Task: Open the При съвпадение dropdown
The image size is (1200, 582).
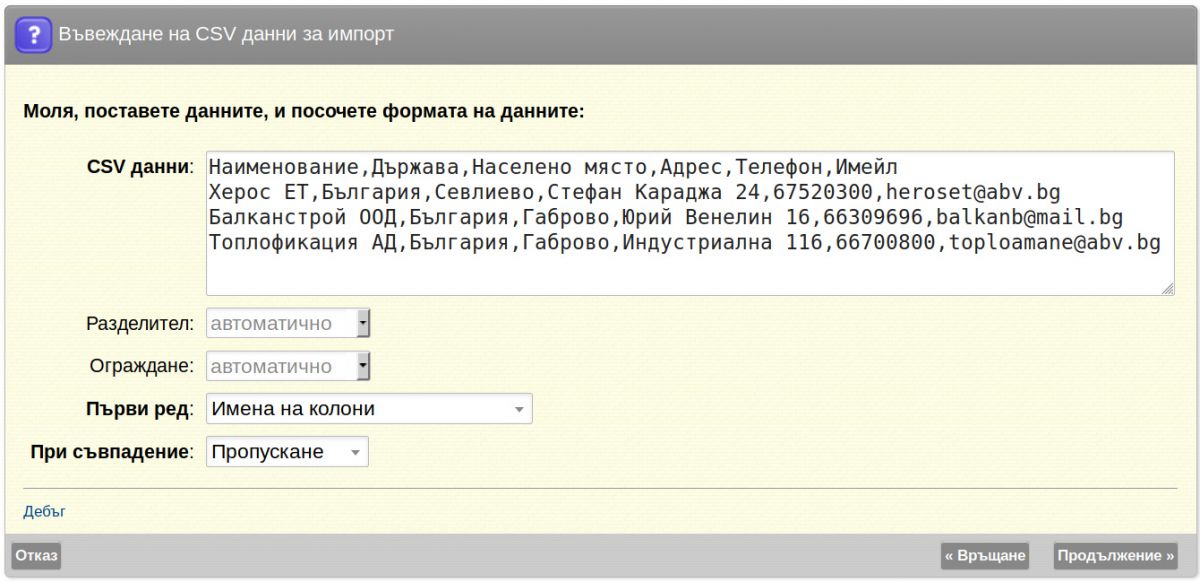Action: pyautogui.click(x=287, y=452)
